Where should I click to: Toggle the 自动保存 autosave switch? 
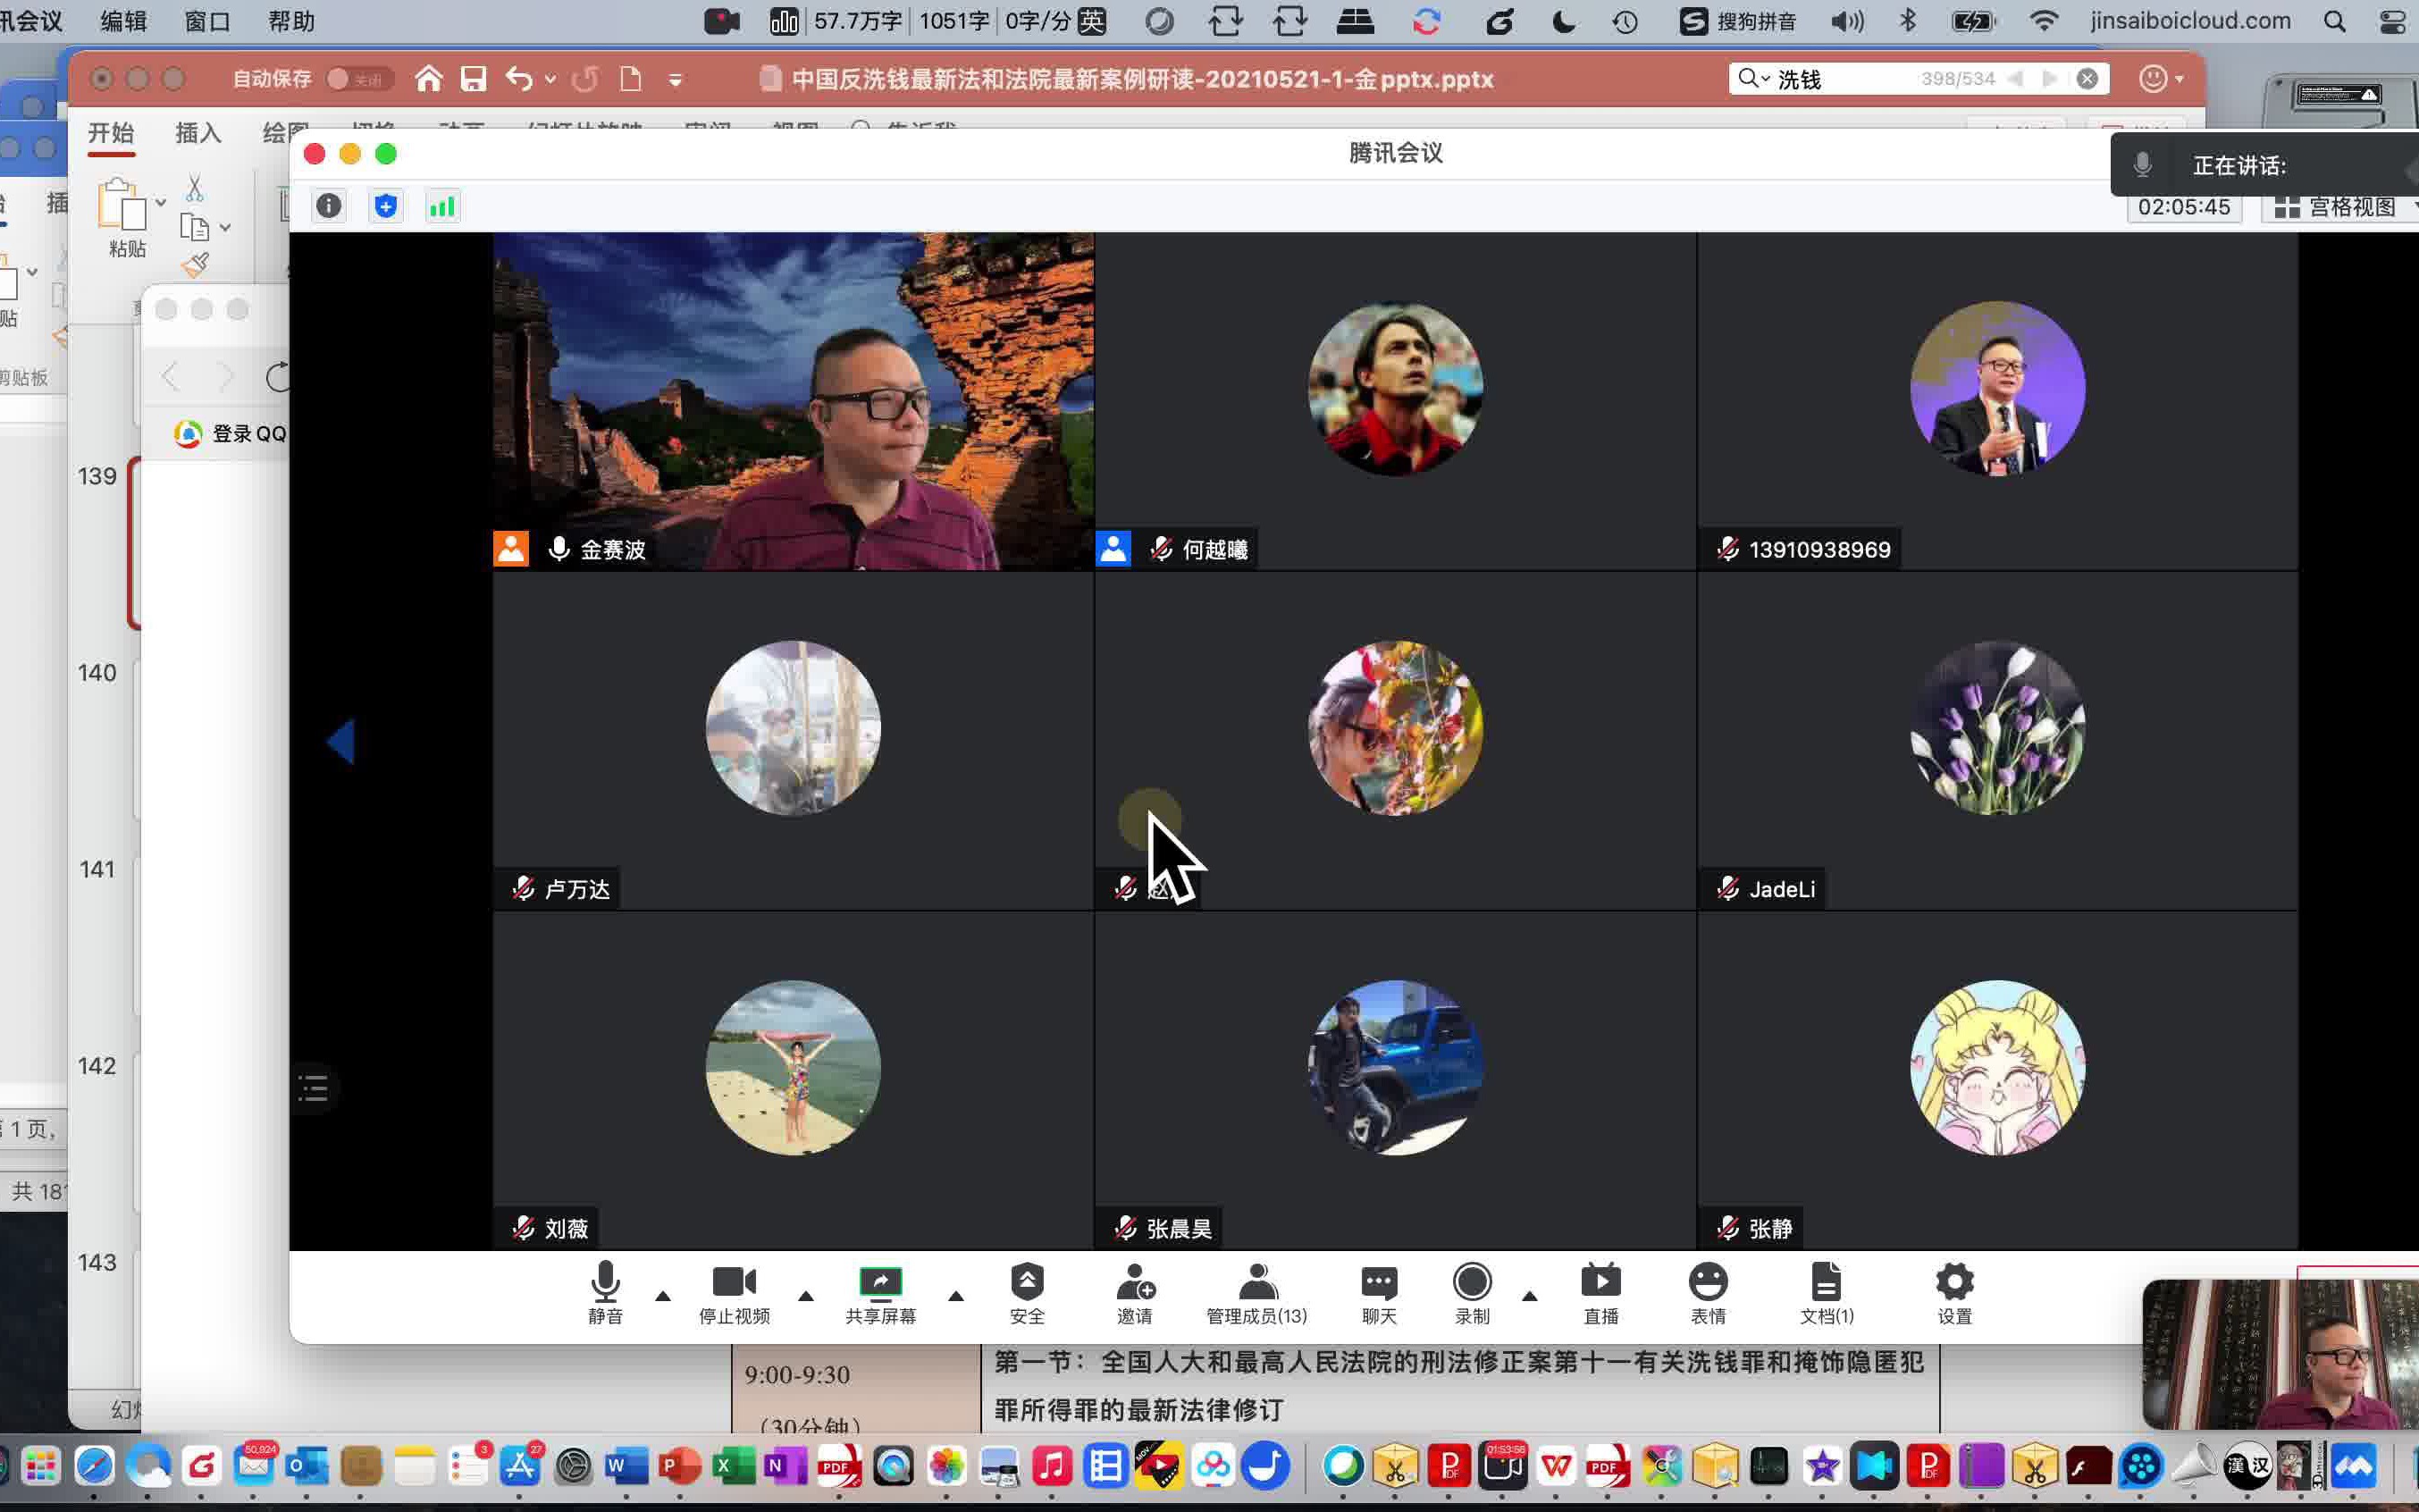[x=358, y=78]
